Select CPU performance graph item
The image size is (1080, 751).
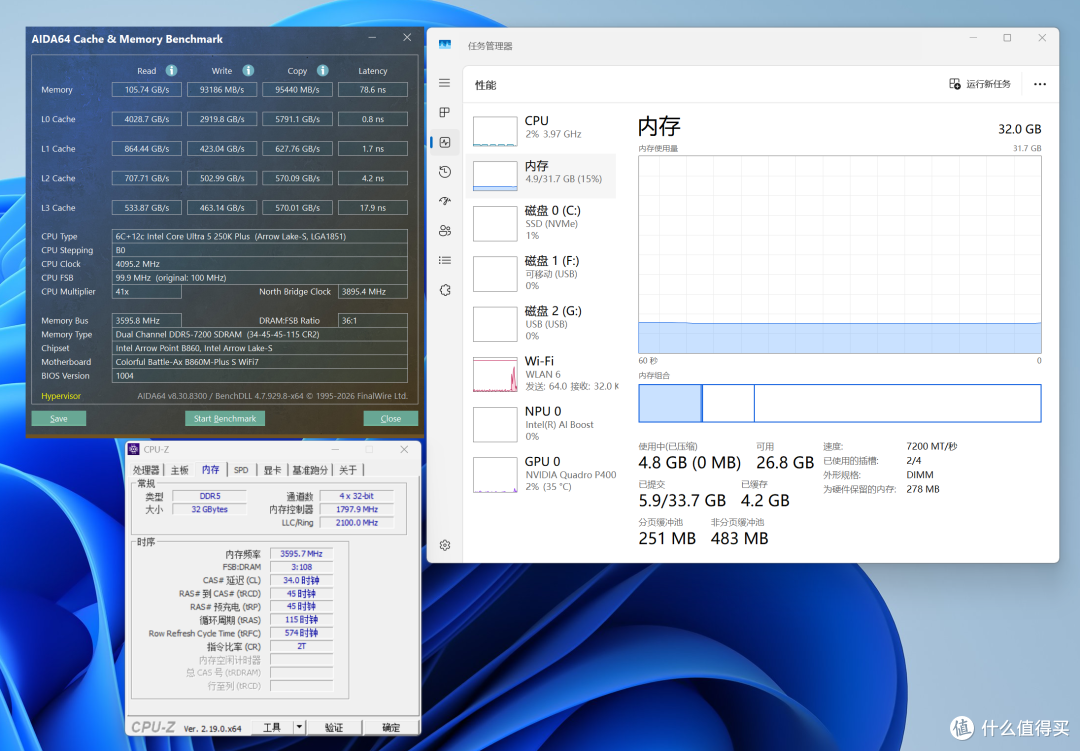541,130
